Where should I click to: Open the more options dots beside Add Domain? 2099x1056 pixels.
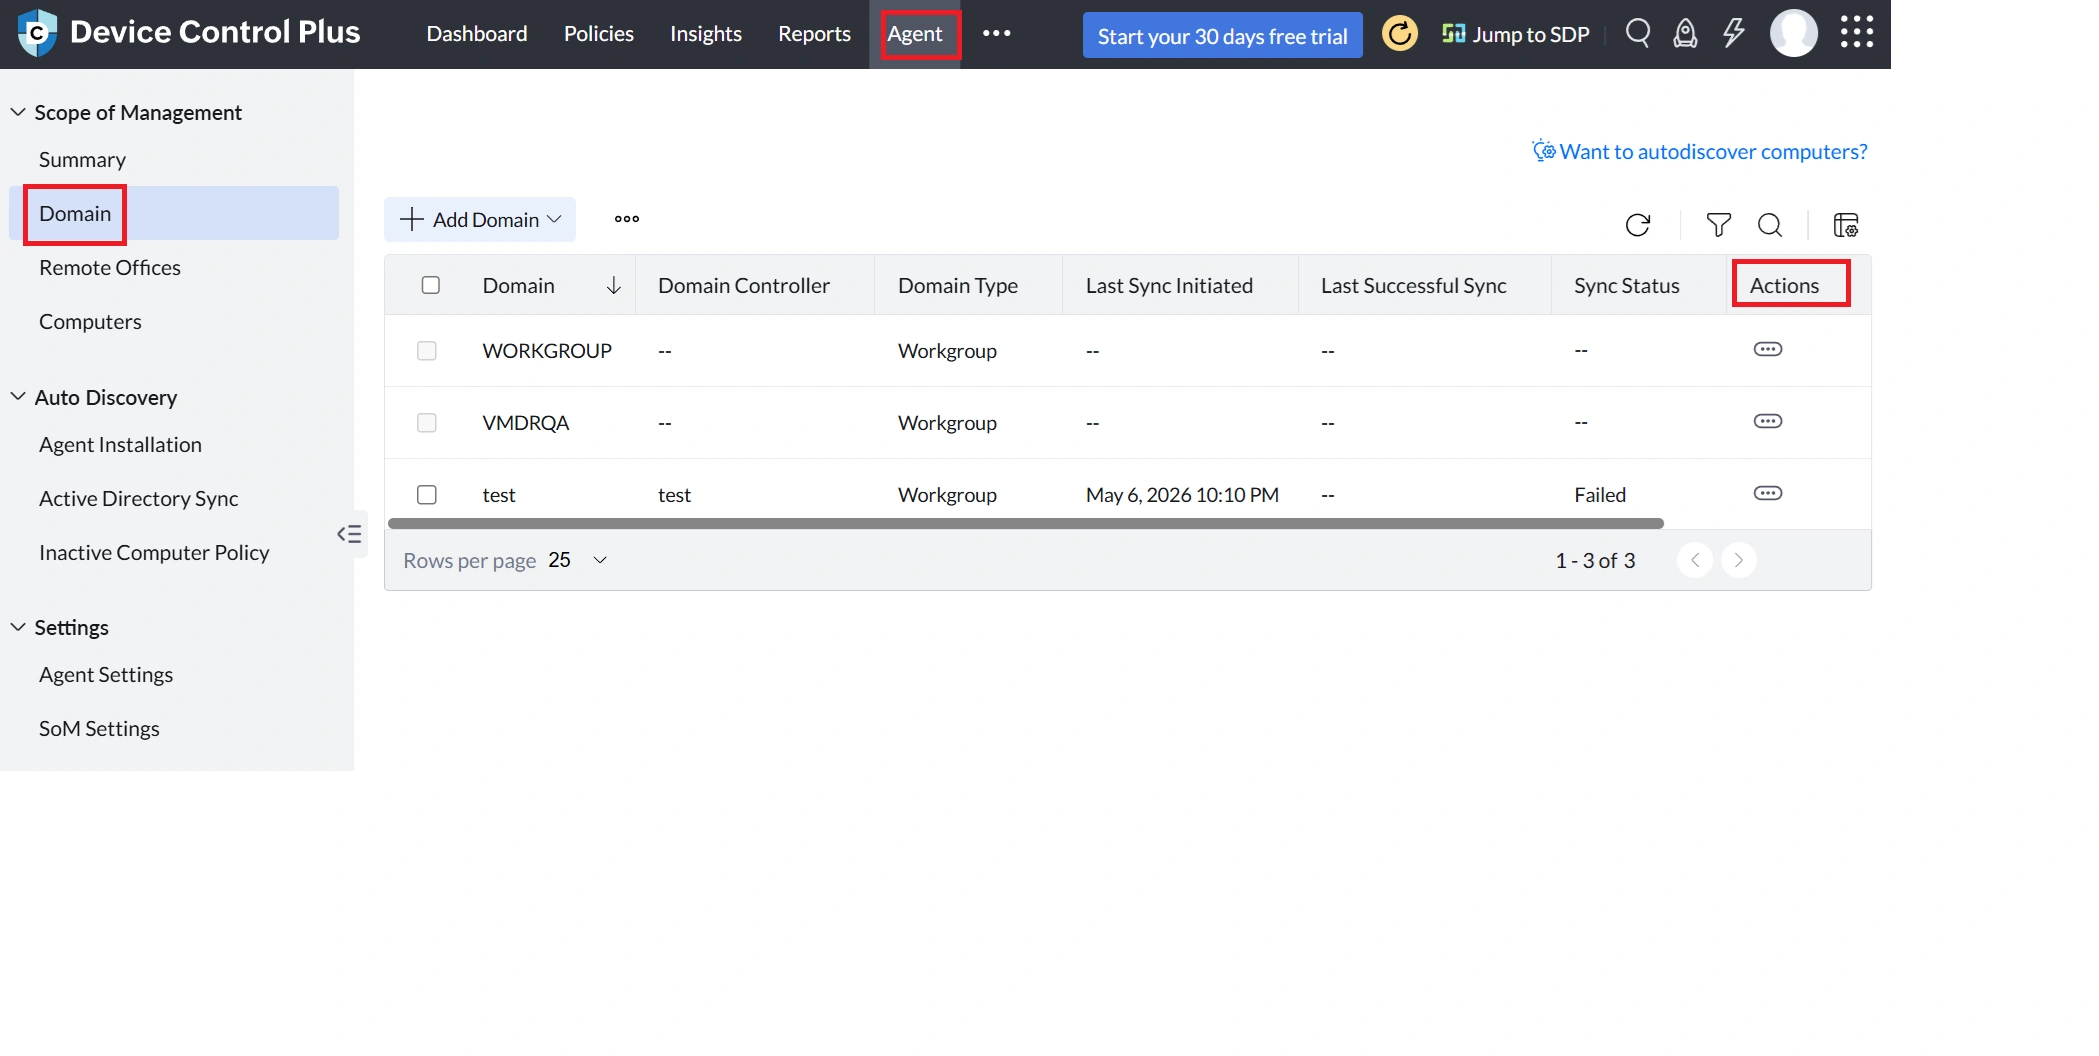tap(627, 219)
